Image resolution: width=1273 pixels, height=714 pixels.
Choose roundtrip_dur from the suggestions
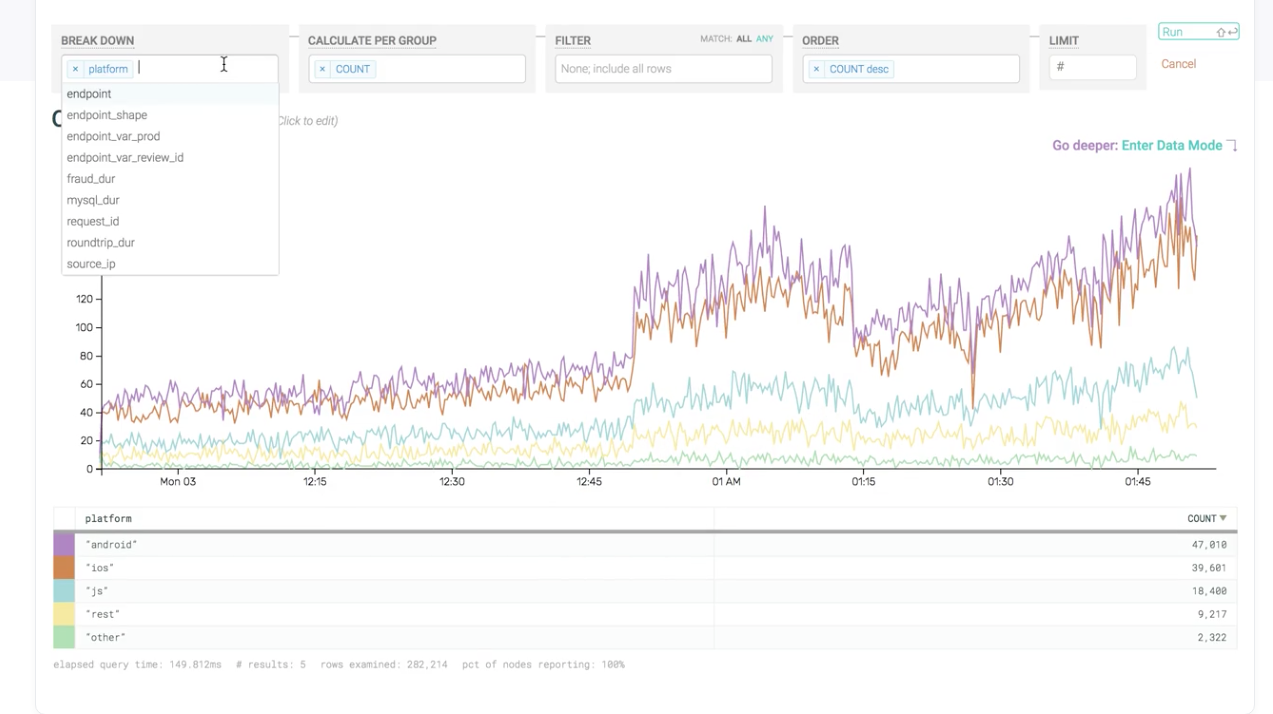point(170,243)
